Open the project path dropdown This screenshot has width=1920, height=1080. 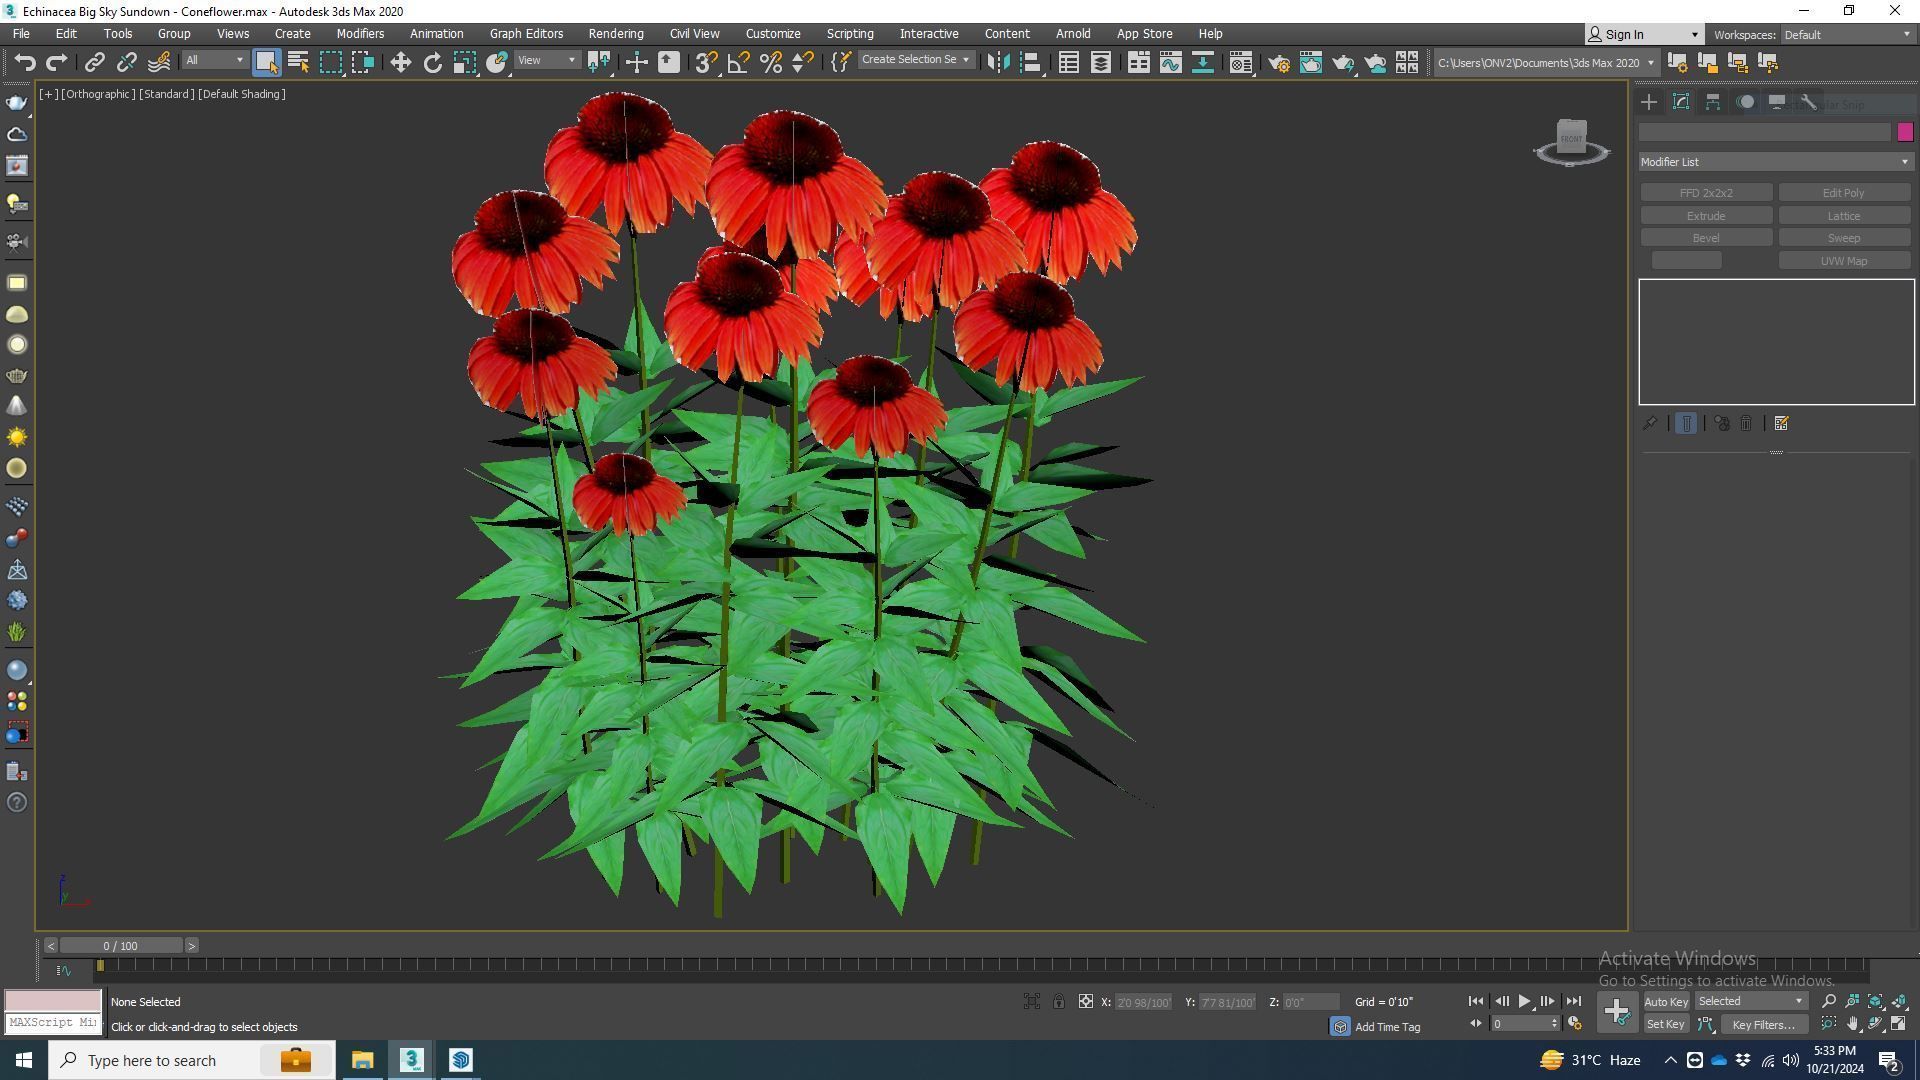click(1546, 63)
